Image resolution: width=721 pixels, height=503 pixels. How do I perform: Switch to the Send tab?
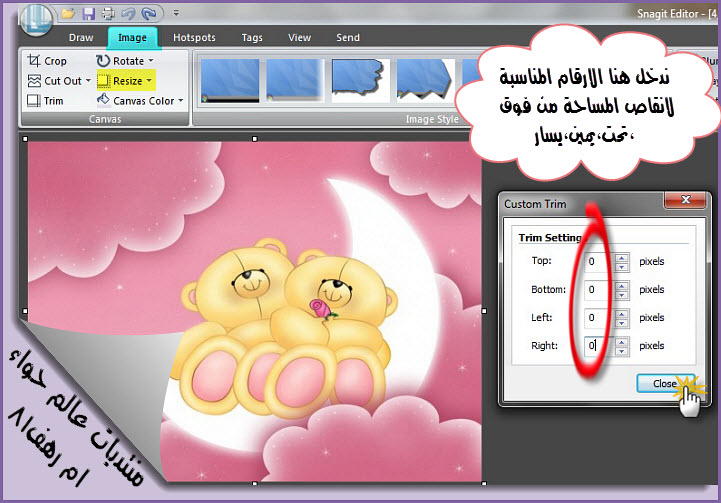point(347,38)
